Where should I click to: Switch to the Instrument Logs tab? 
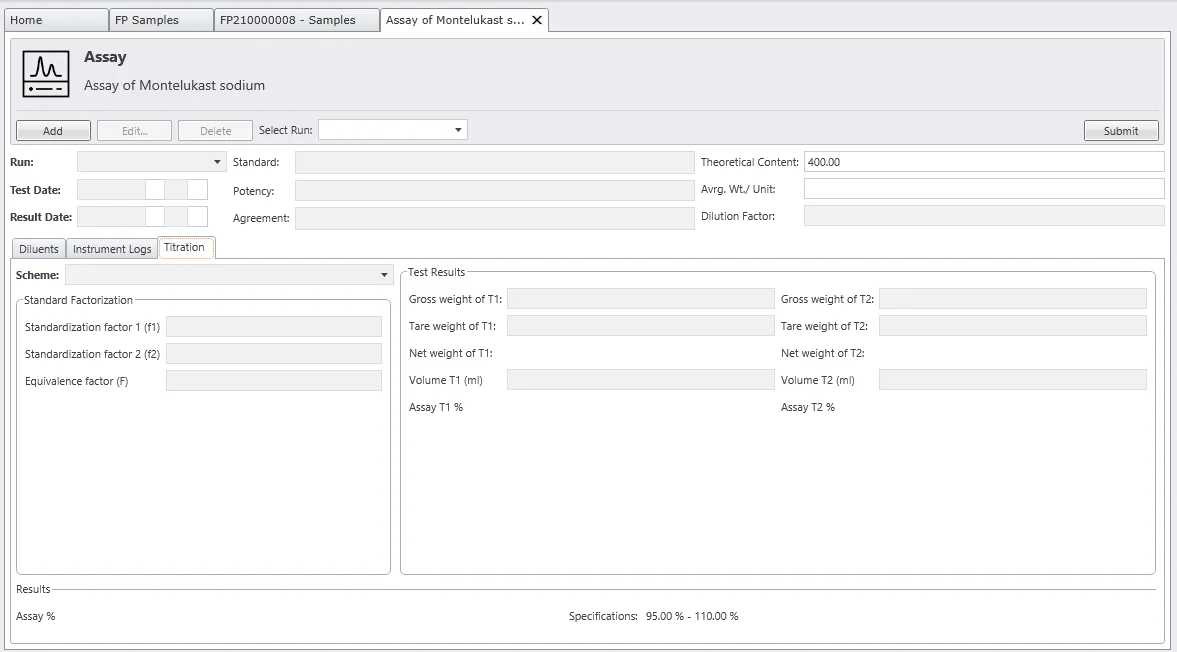[112, 249]
